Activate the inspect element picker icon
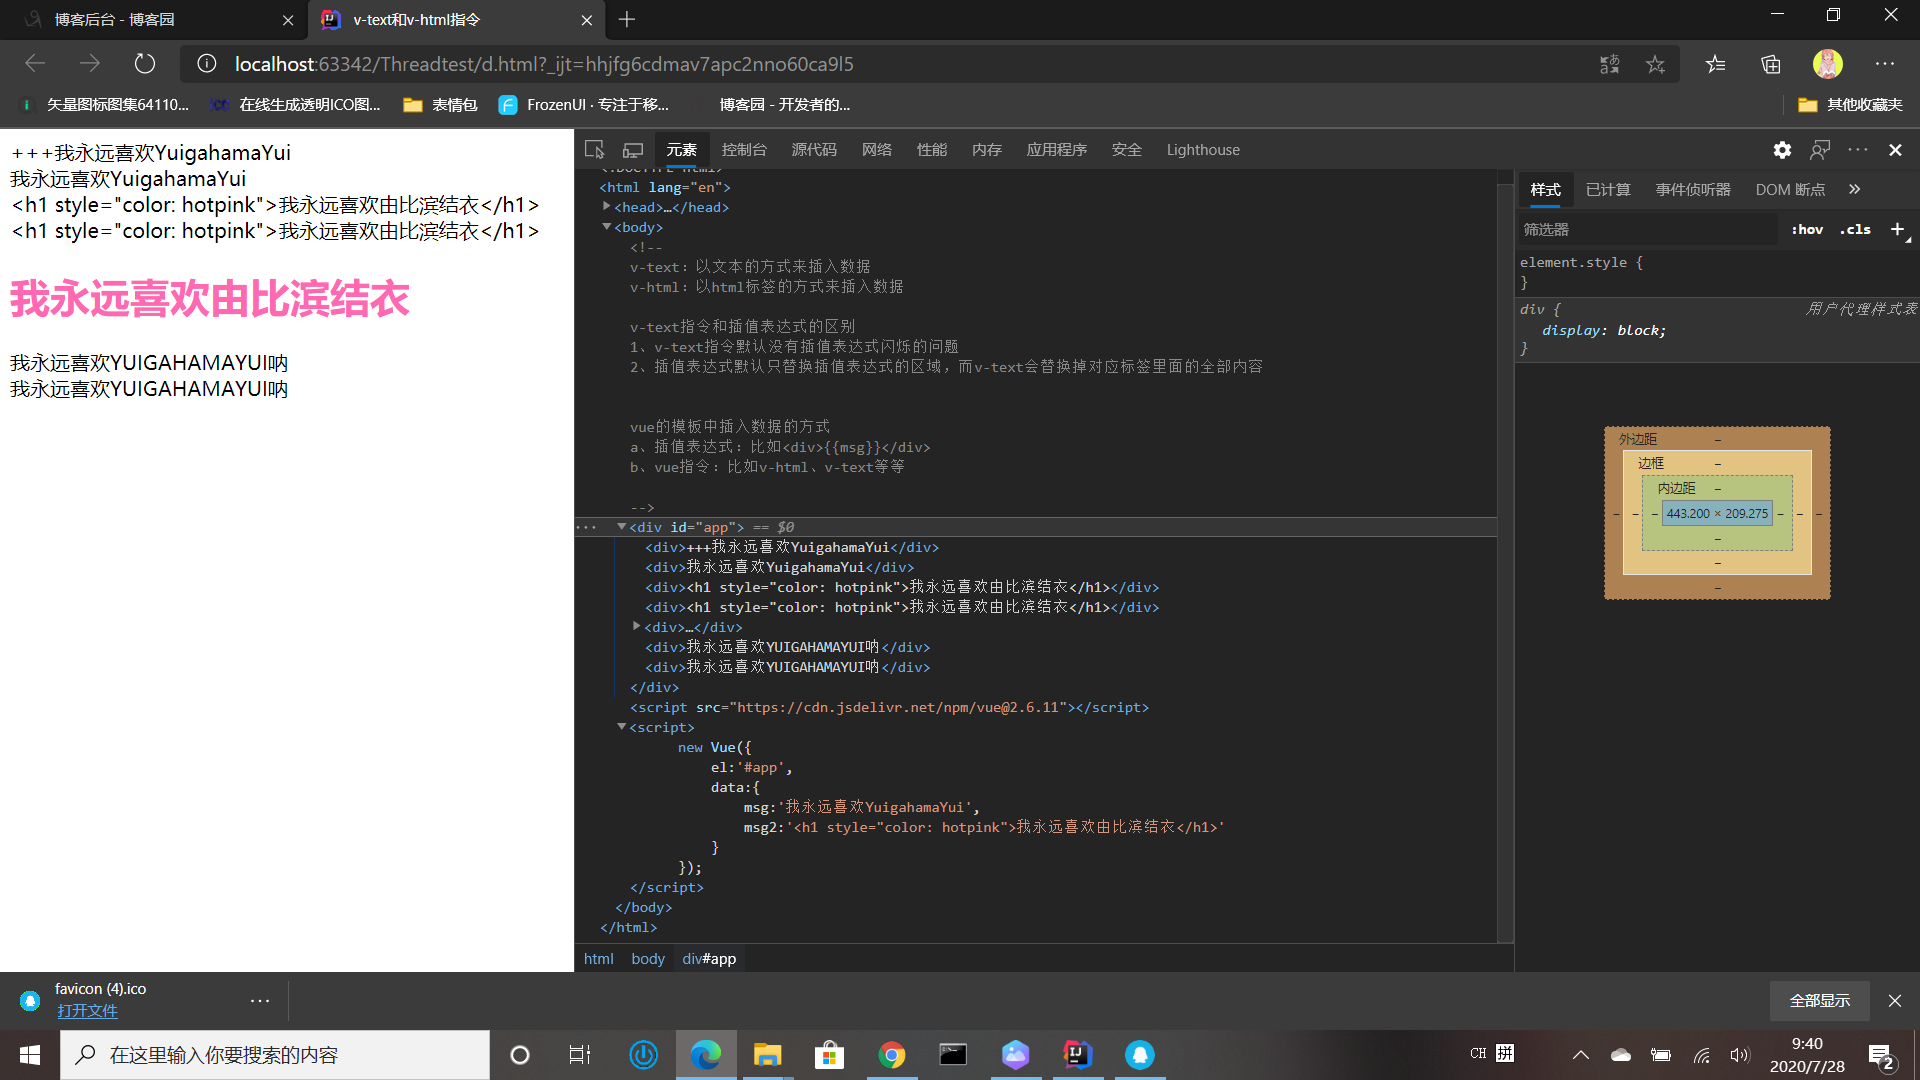 tap(594, 150)
